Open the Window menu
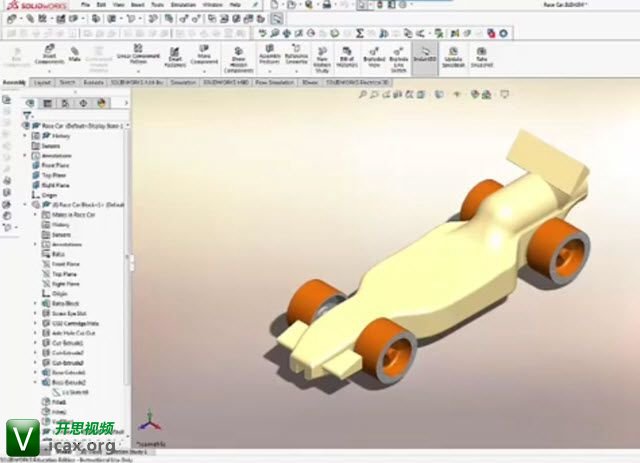 [x=213, y=5]
